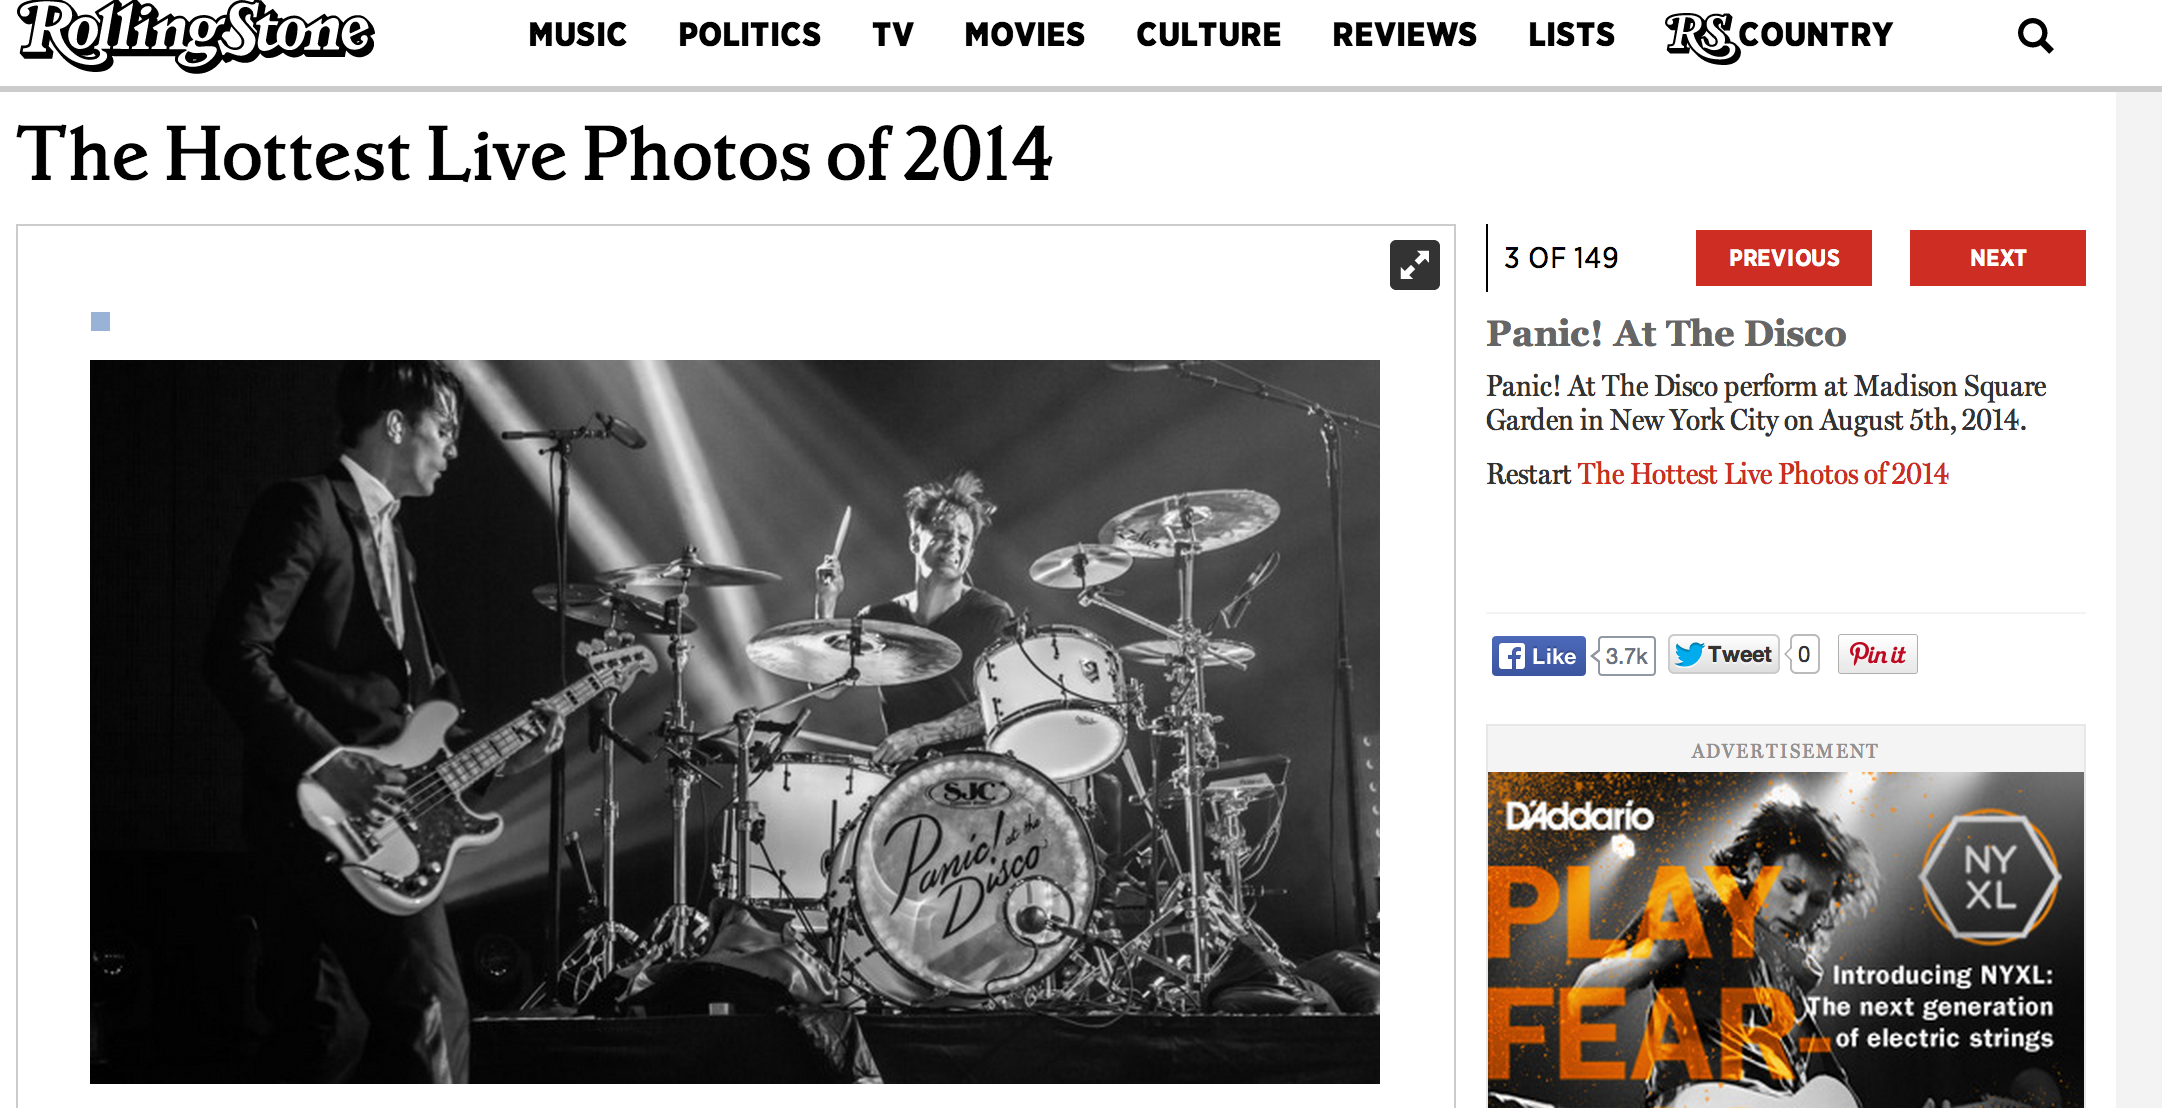Image resolution: width=2162 pixels, height=1108 pixels.
Task: Go to the TV section
Action: (892, 35)
